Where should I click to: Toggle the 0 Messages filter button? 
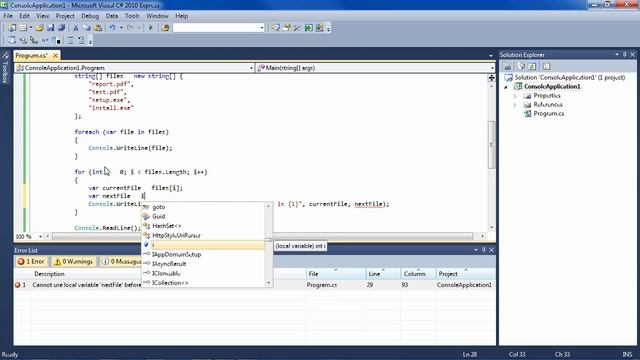pyautogui.click(x=121, y=262)
